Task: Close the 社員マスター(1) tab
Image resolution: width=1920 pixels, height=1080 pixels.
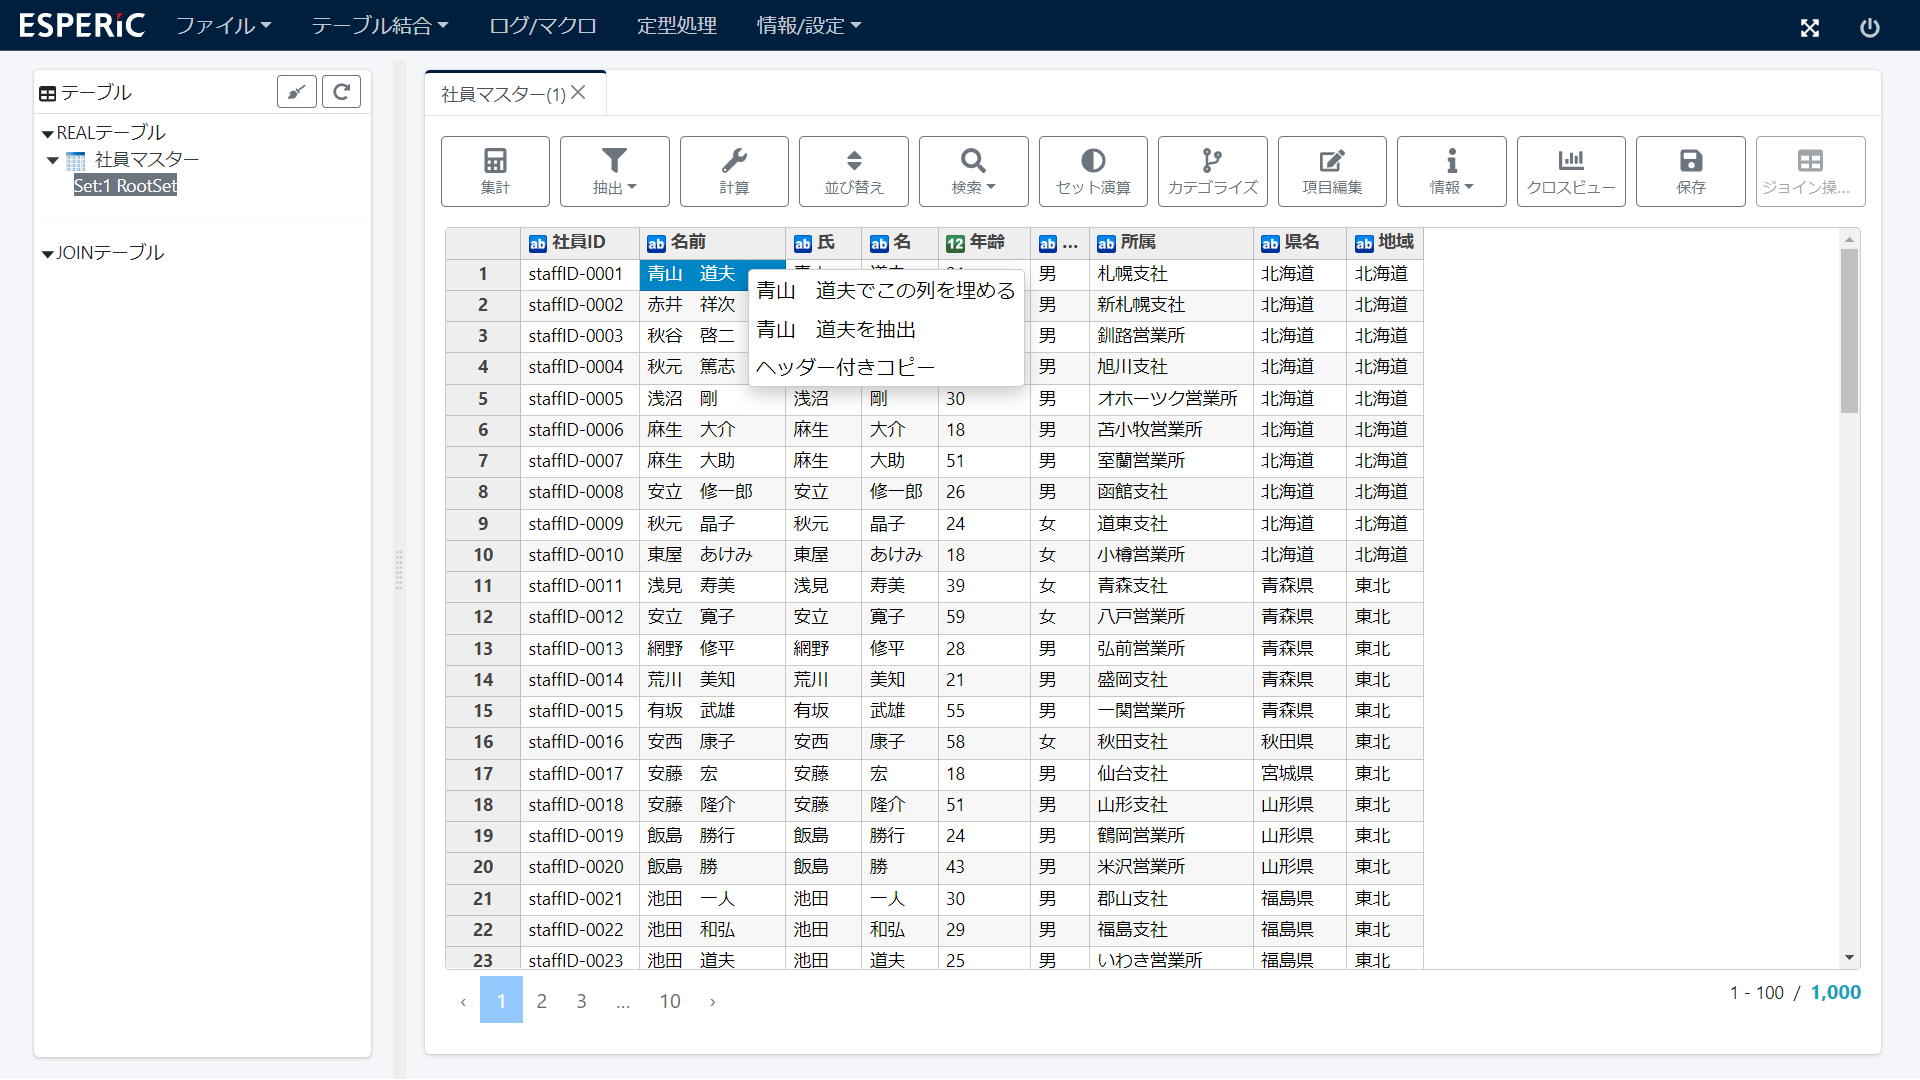Action: pyautogui.click(x=578, y=93)
